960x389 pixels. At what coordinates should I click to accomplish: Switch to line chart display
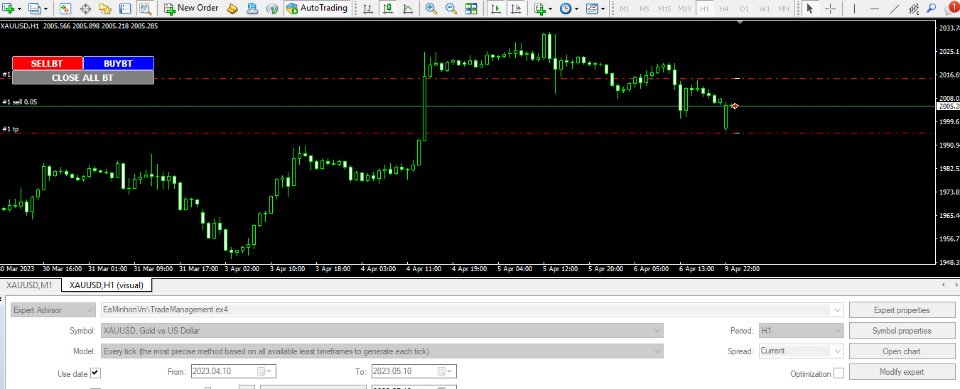(407, 9)
